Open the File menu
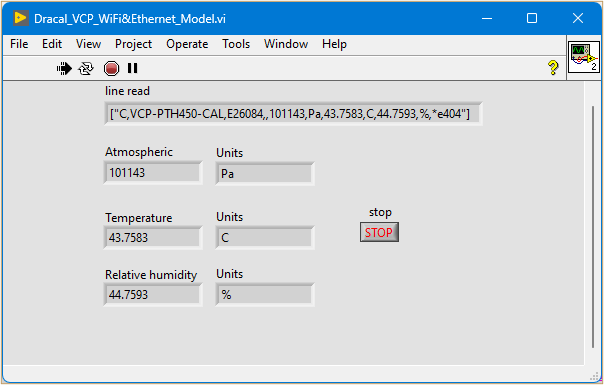This screenshot has height=385, width=604. click(19, 44)
